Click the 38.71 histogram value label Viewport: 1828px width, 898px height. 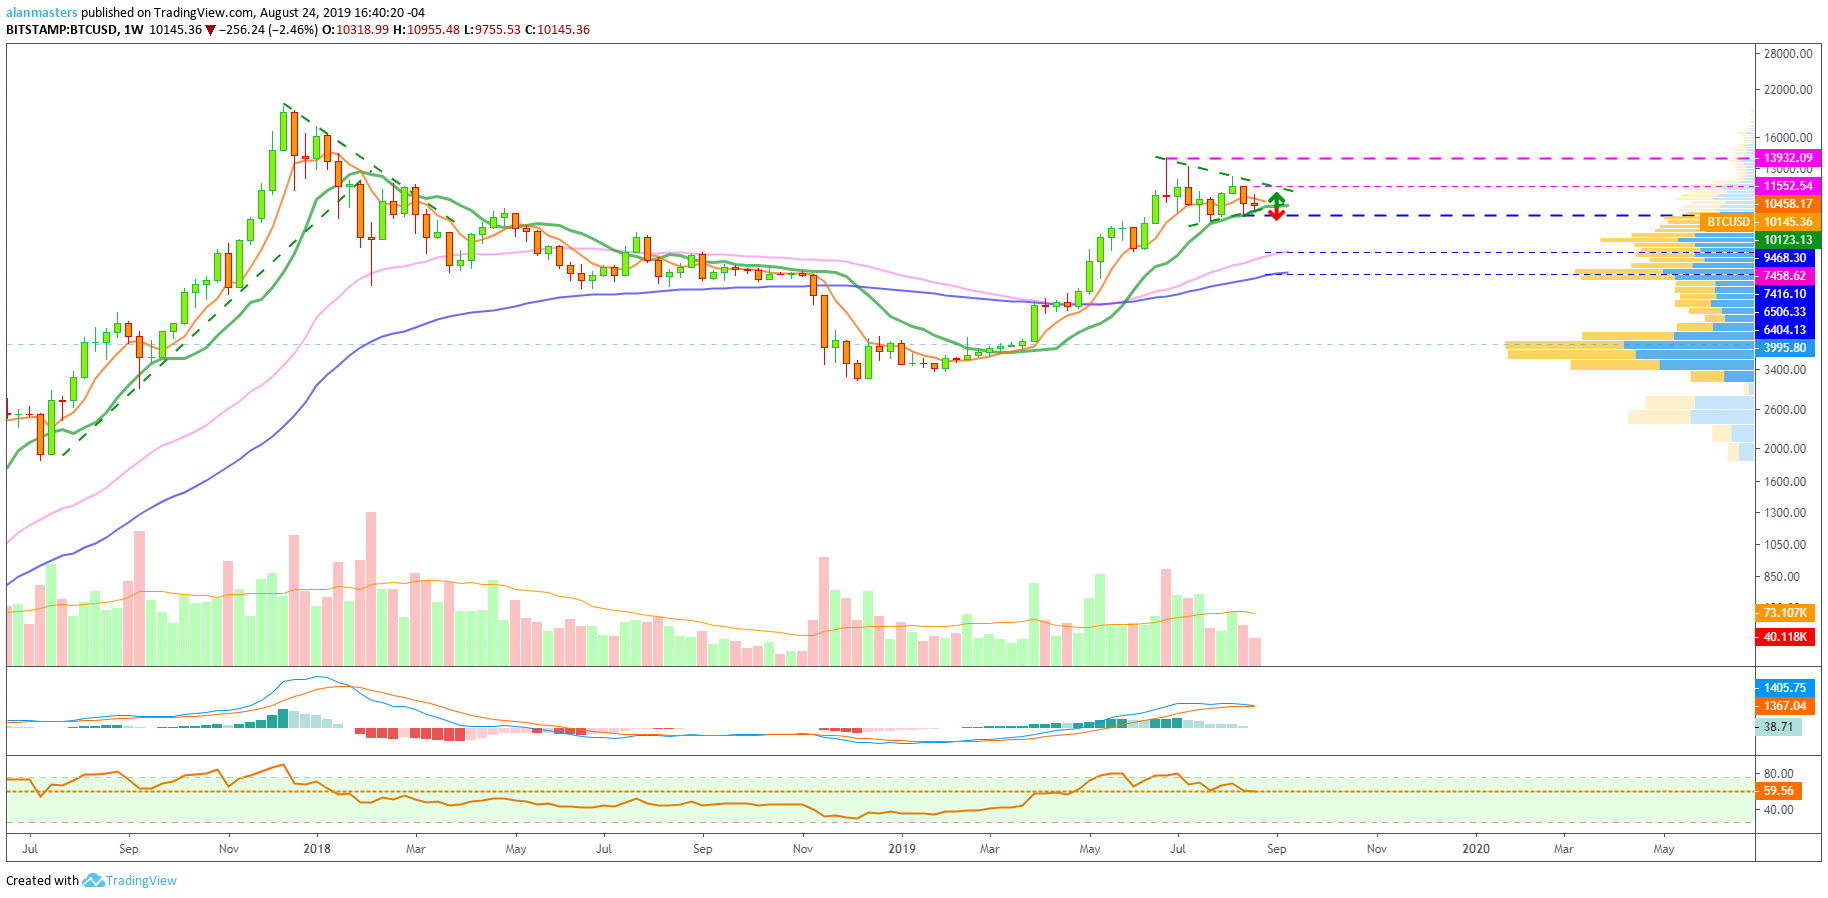[1779, 727]
